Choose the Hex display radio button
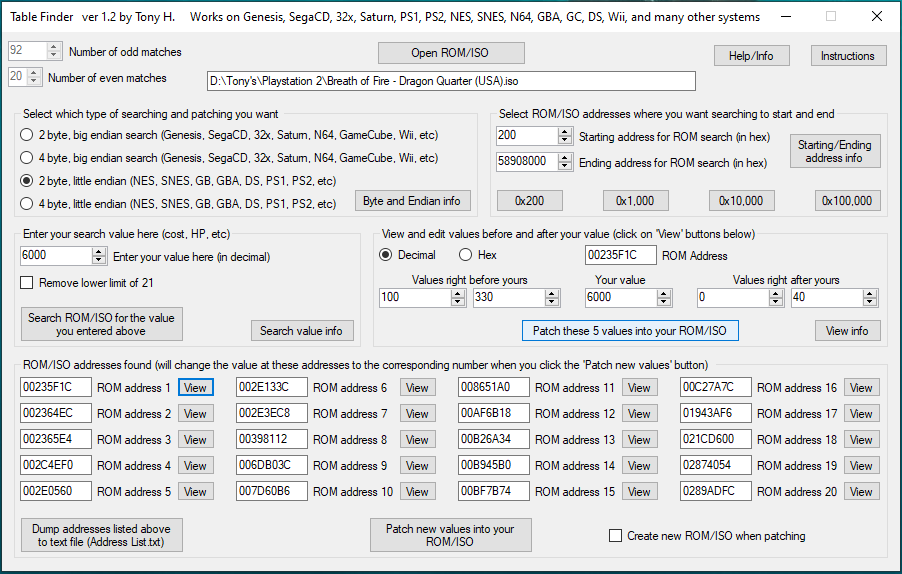Image resolution: width=902 pixels, height=574 pixels. (x=465, y=255)
